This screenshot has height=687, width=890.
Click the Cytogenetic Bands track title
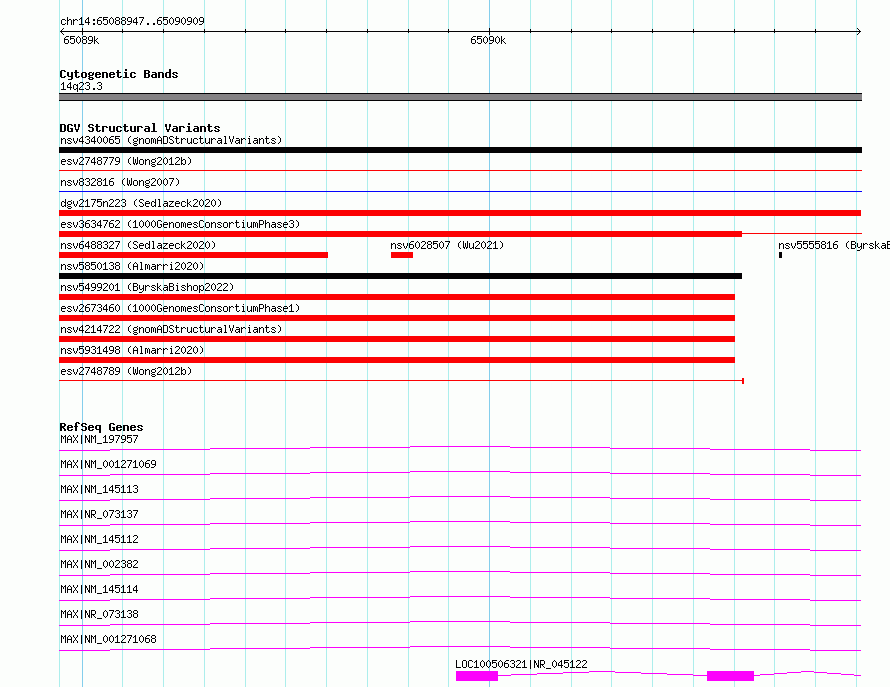[x=119, y=74]
